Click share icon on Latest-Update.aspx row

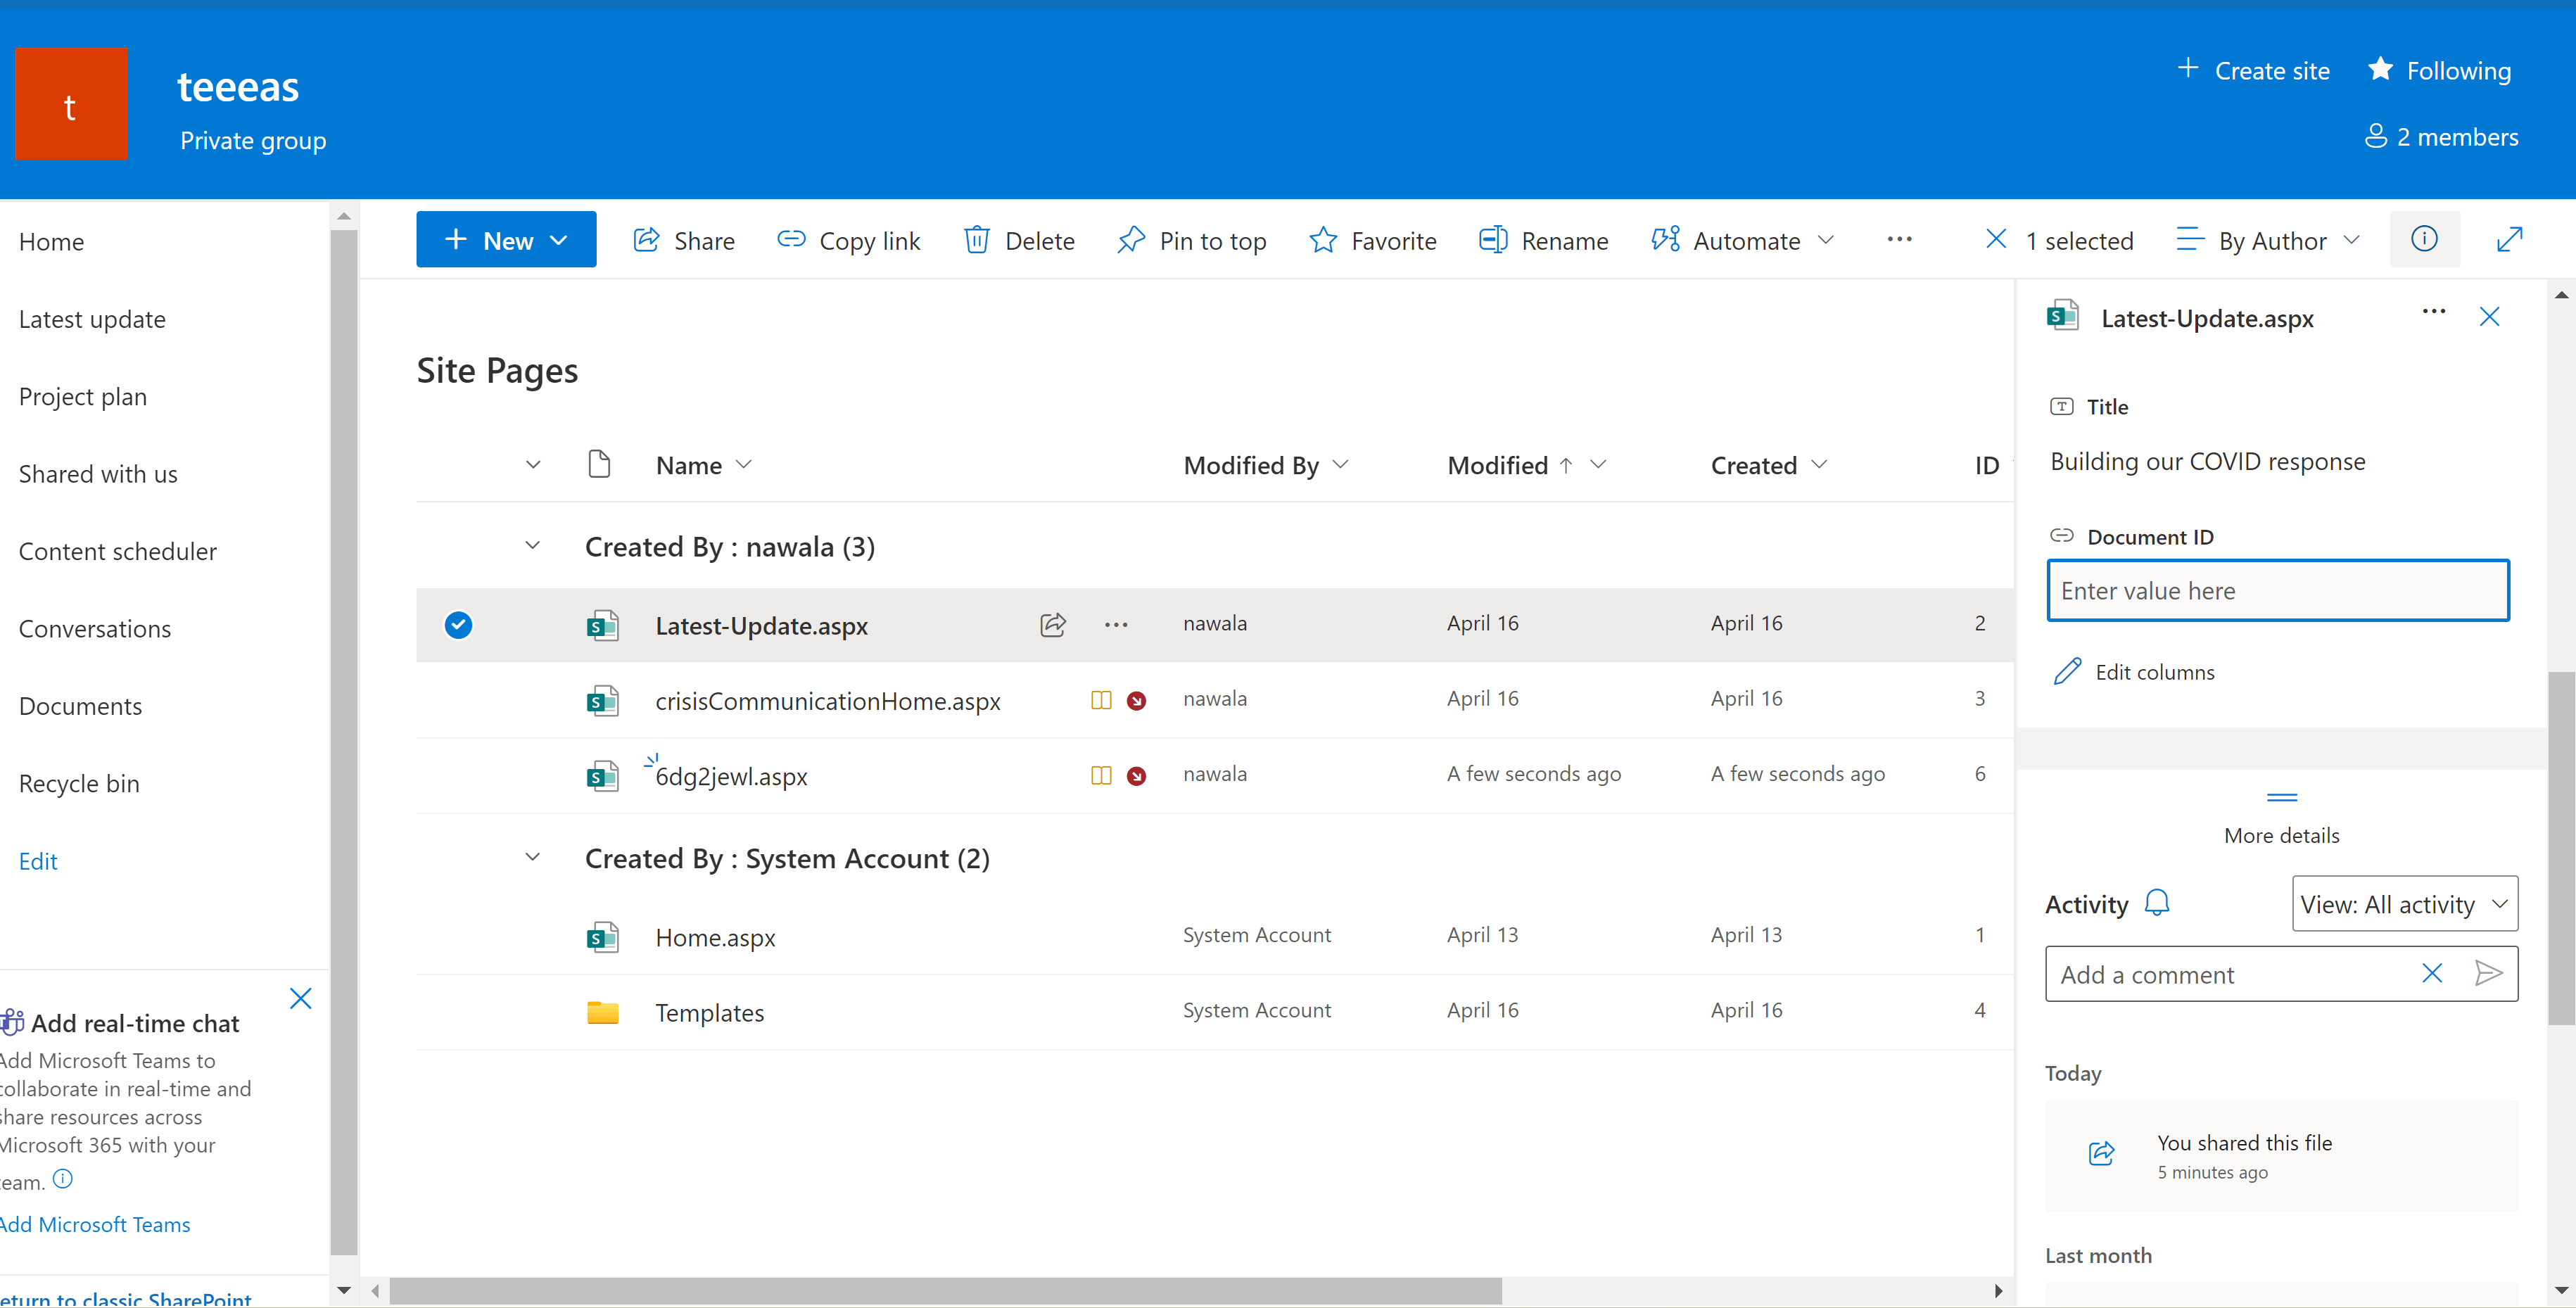[1052, 625]
